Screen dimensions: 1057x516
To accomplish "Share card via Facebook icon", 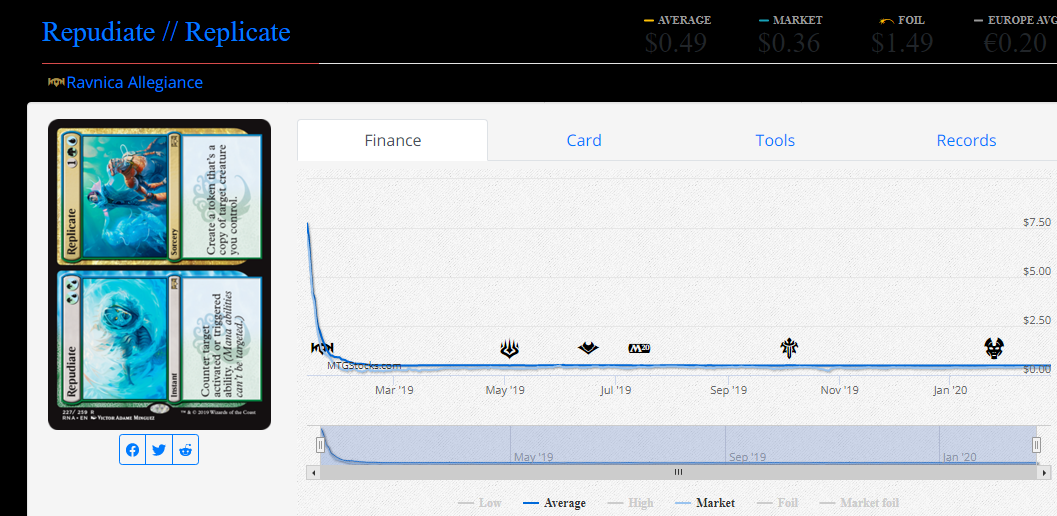I will (x=133, y=450).
